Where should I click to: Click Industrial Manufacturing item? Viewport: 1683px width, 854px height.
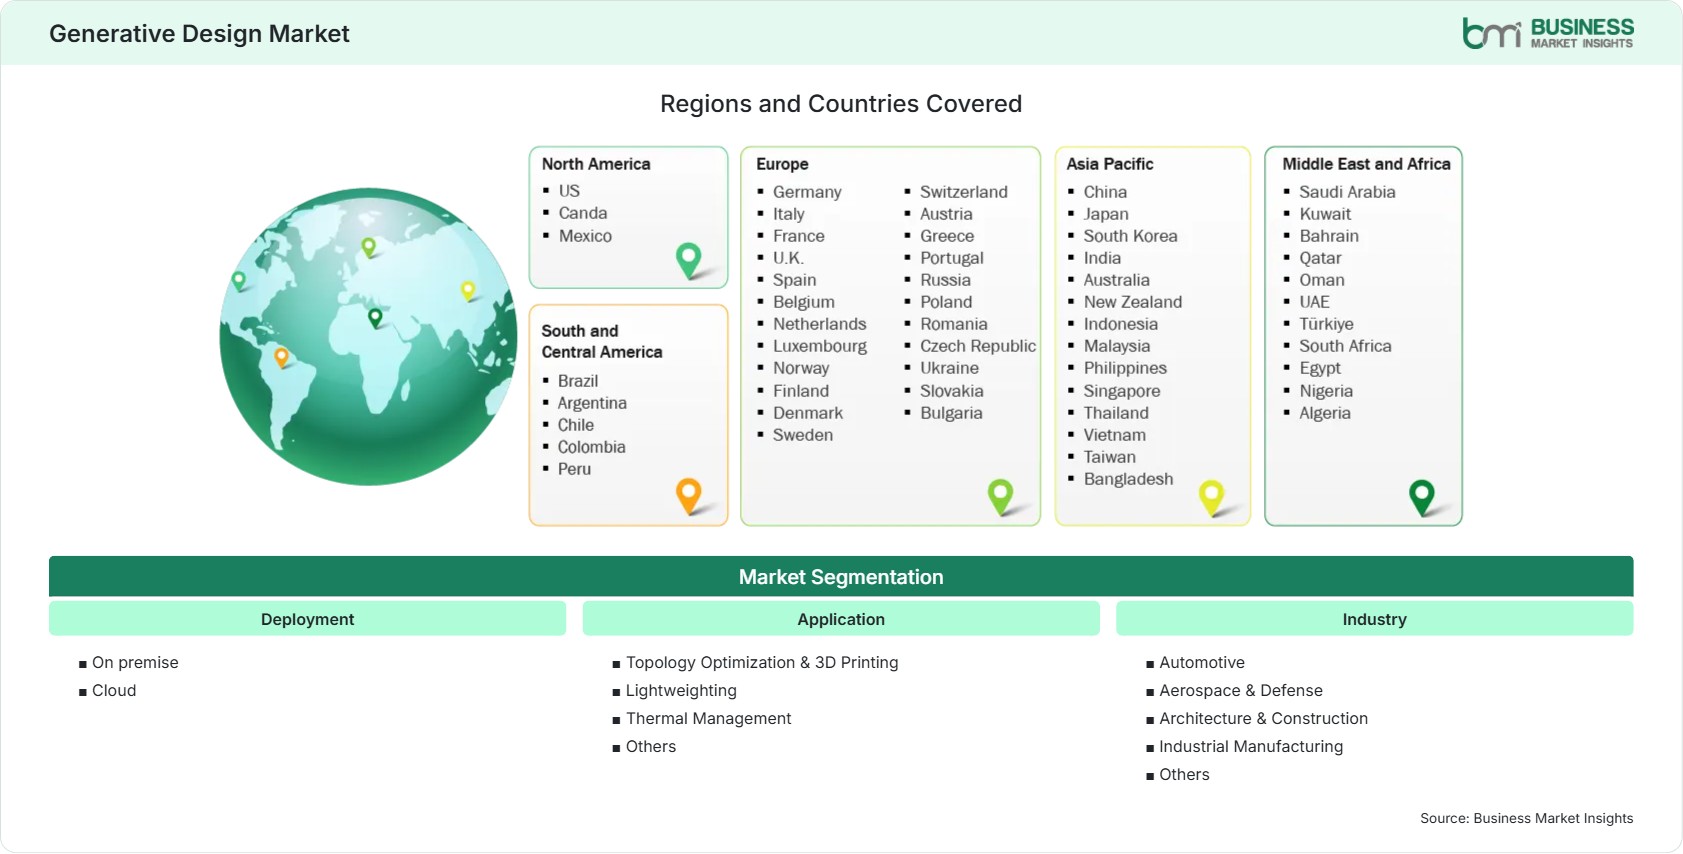point(1251,747)
